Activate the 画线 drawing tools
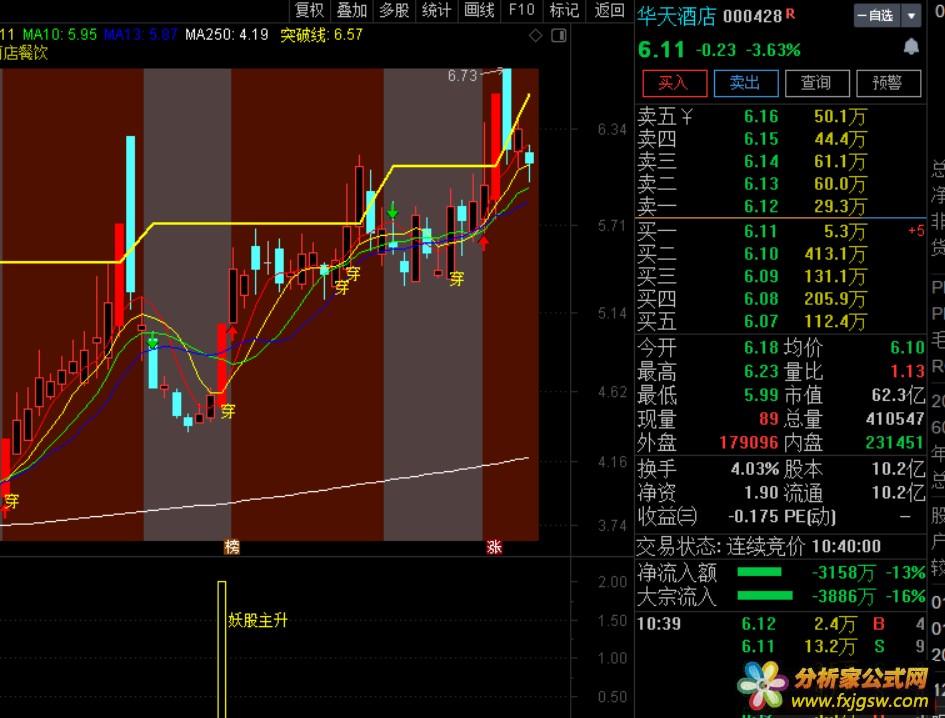The image size is (945, 718). (x=479, y=10)
